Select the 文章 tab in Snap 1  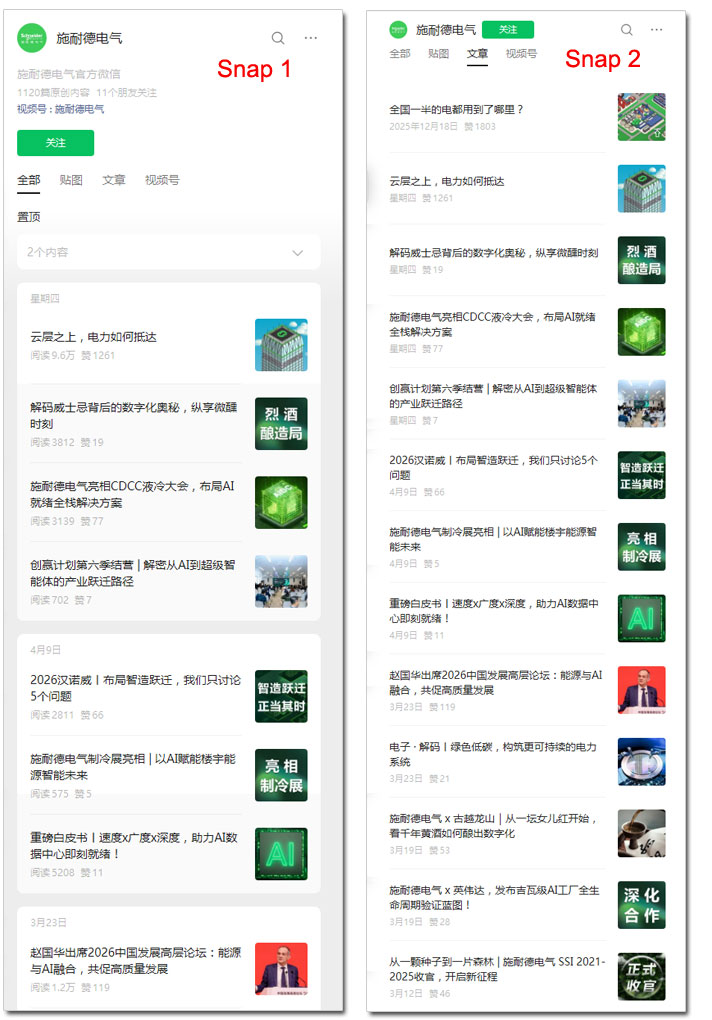114,181
